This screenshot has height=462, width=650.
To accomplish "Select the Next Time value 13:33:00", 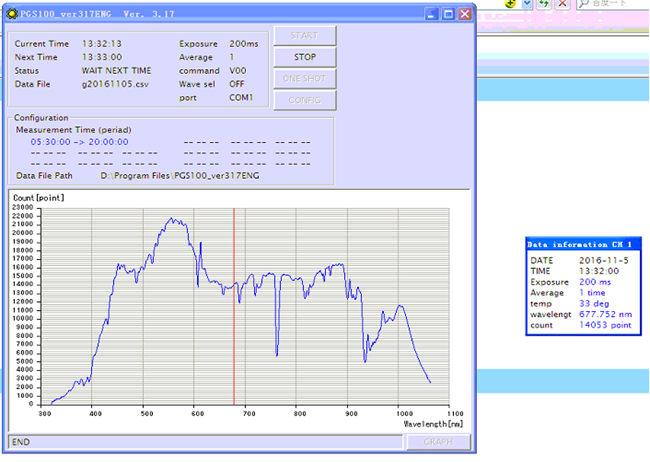I will 102,57.
